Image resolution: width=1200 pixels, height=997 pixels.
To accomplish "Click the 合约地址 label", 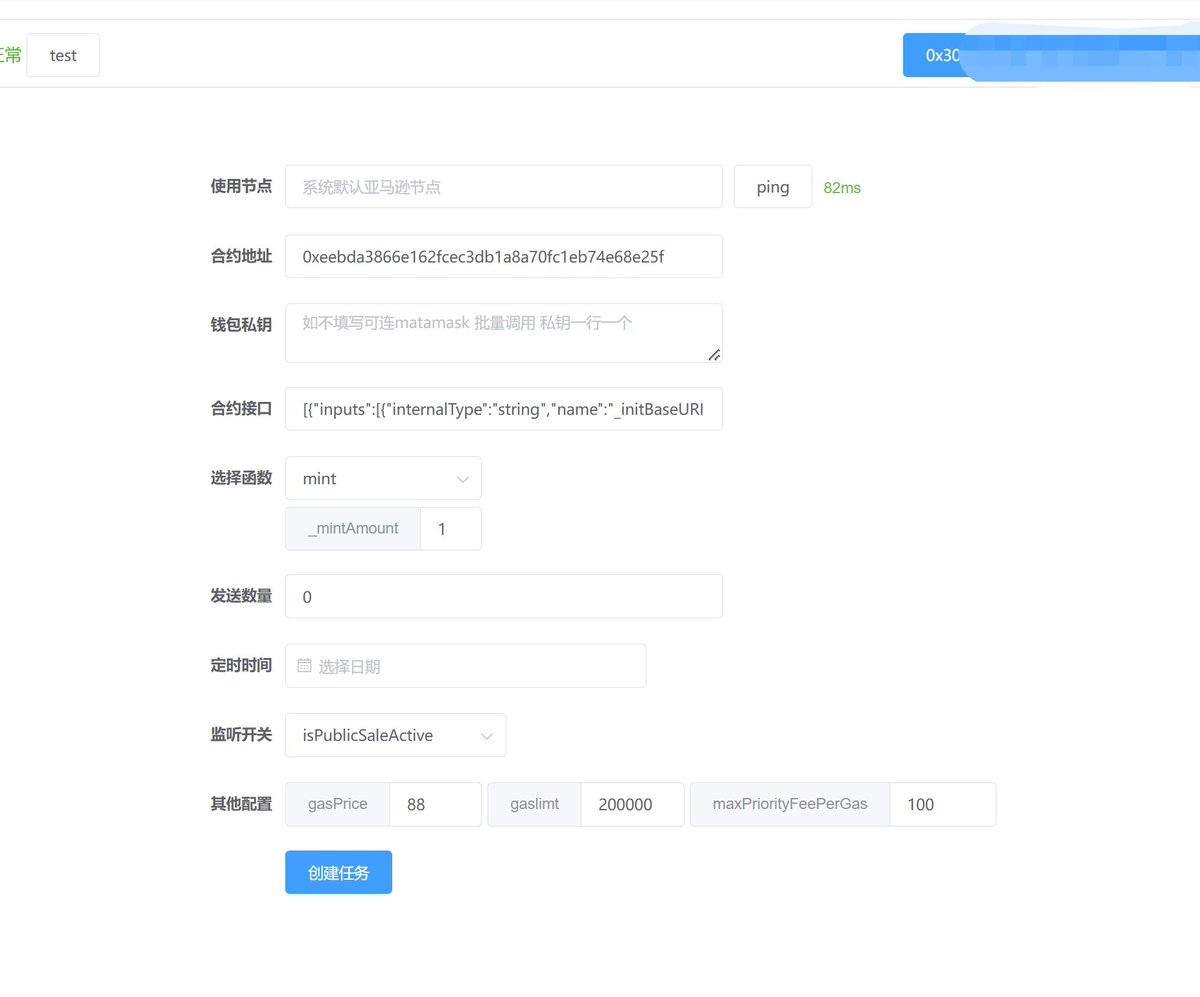I will click(241, 256).
